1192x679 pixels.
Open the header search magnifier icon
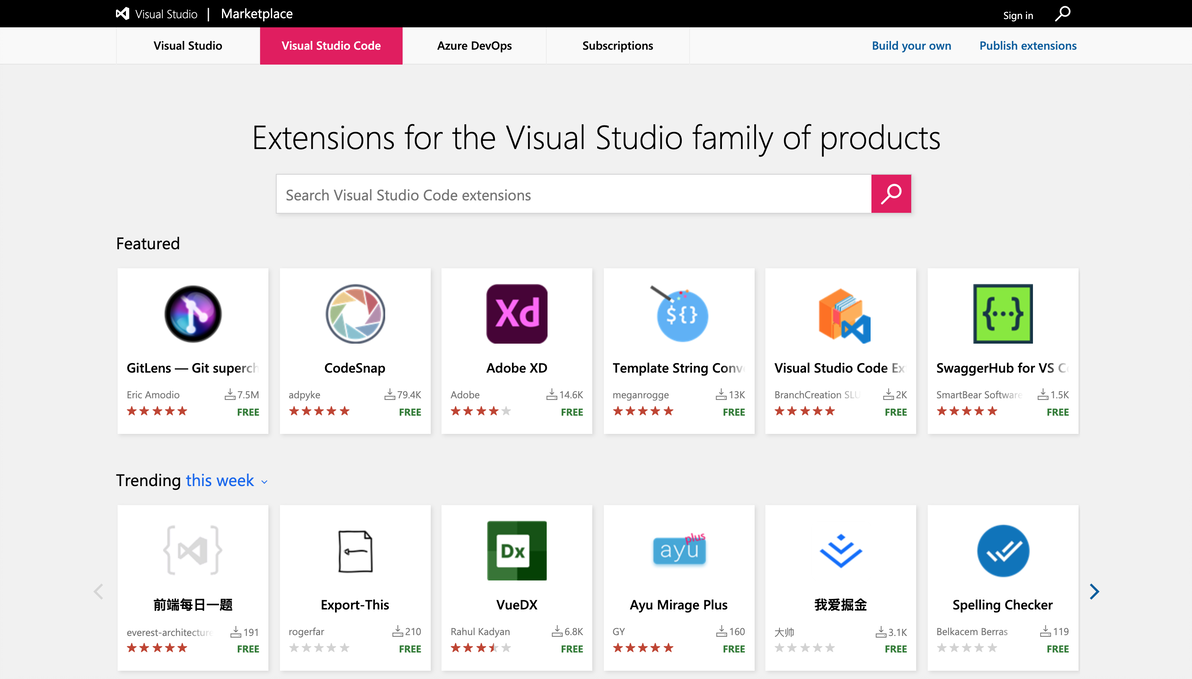click(x=1063, y=14)
